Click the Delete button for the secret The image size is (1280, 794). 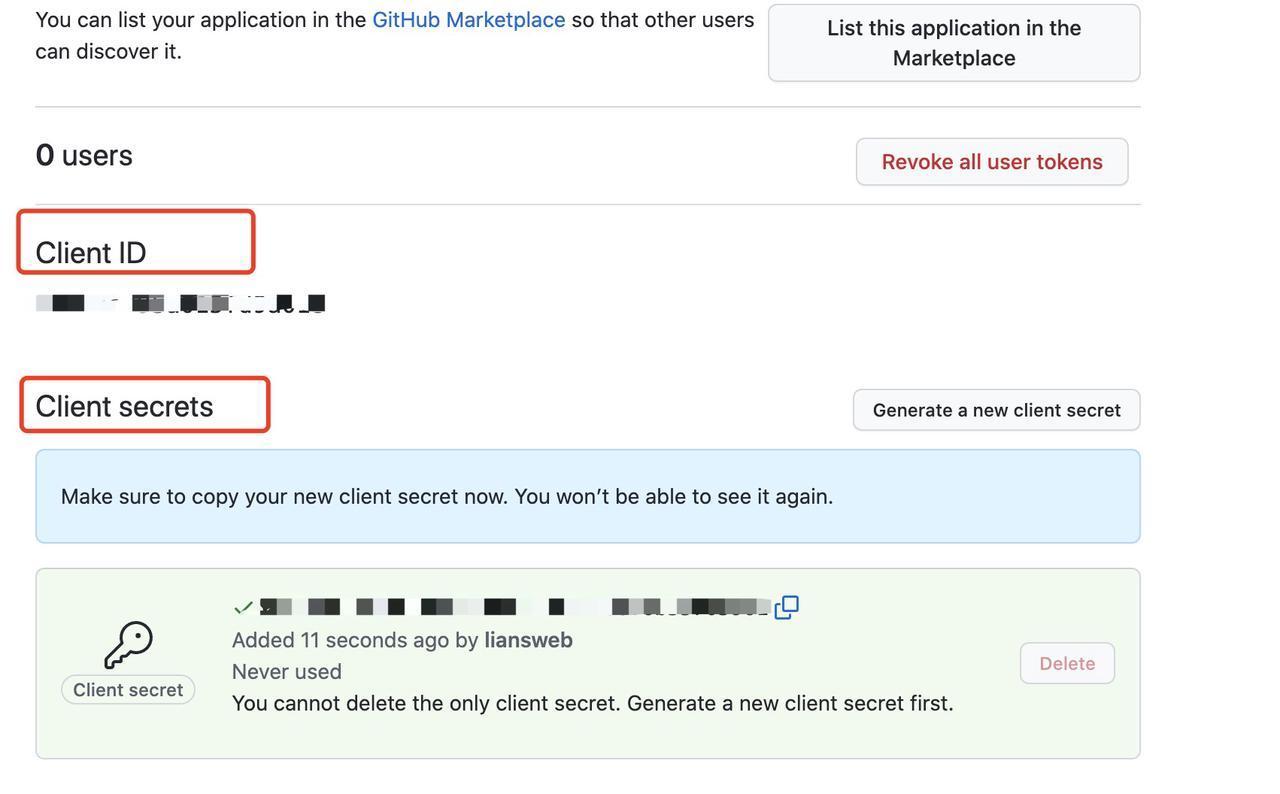(1067, 664)
